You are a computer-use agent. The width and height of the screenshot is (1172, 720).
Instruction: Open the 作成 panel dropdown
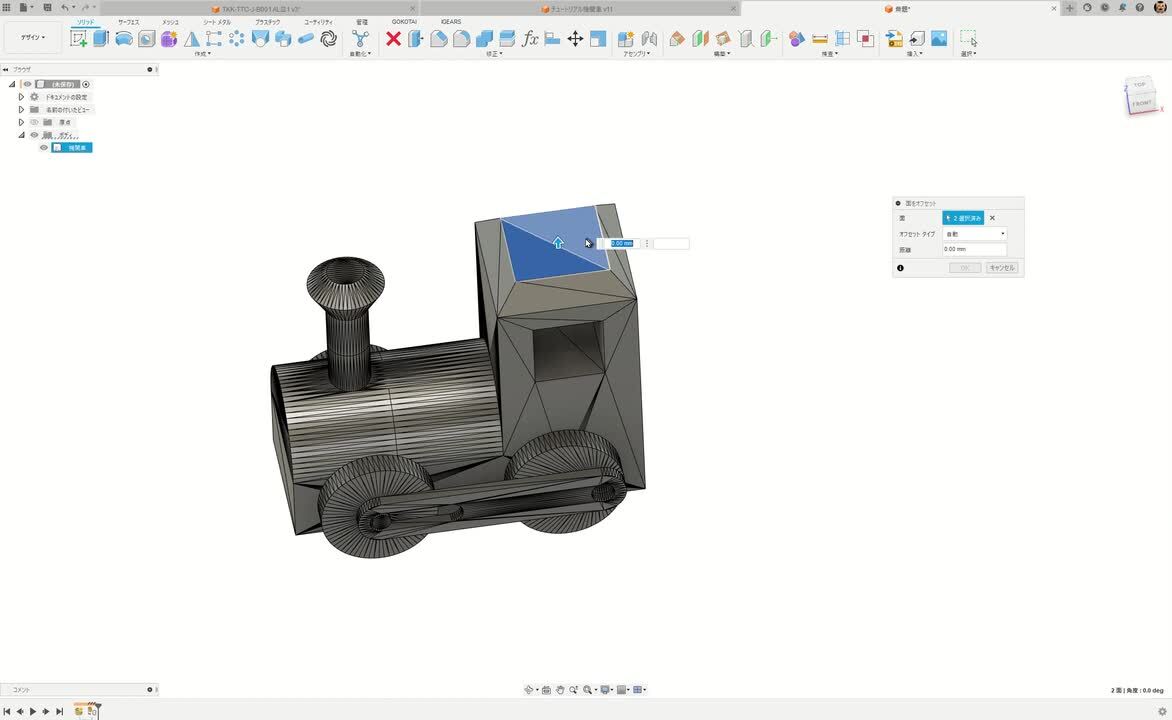click(203, 54)
